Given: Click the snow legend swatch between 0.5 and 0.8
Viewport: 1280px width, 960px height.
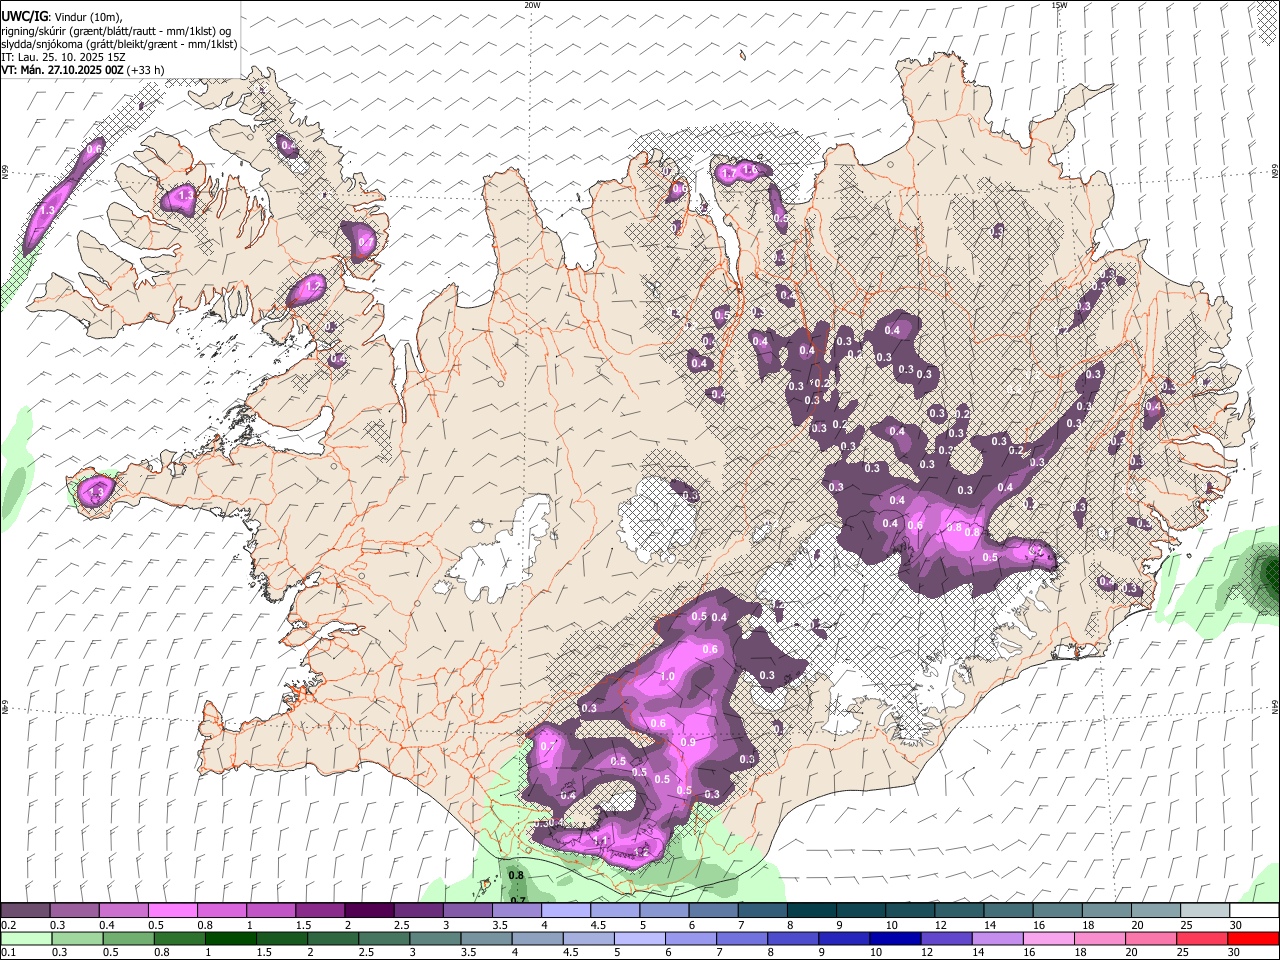Looking at the screenshot, I should tap(172, 910).
